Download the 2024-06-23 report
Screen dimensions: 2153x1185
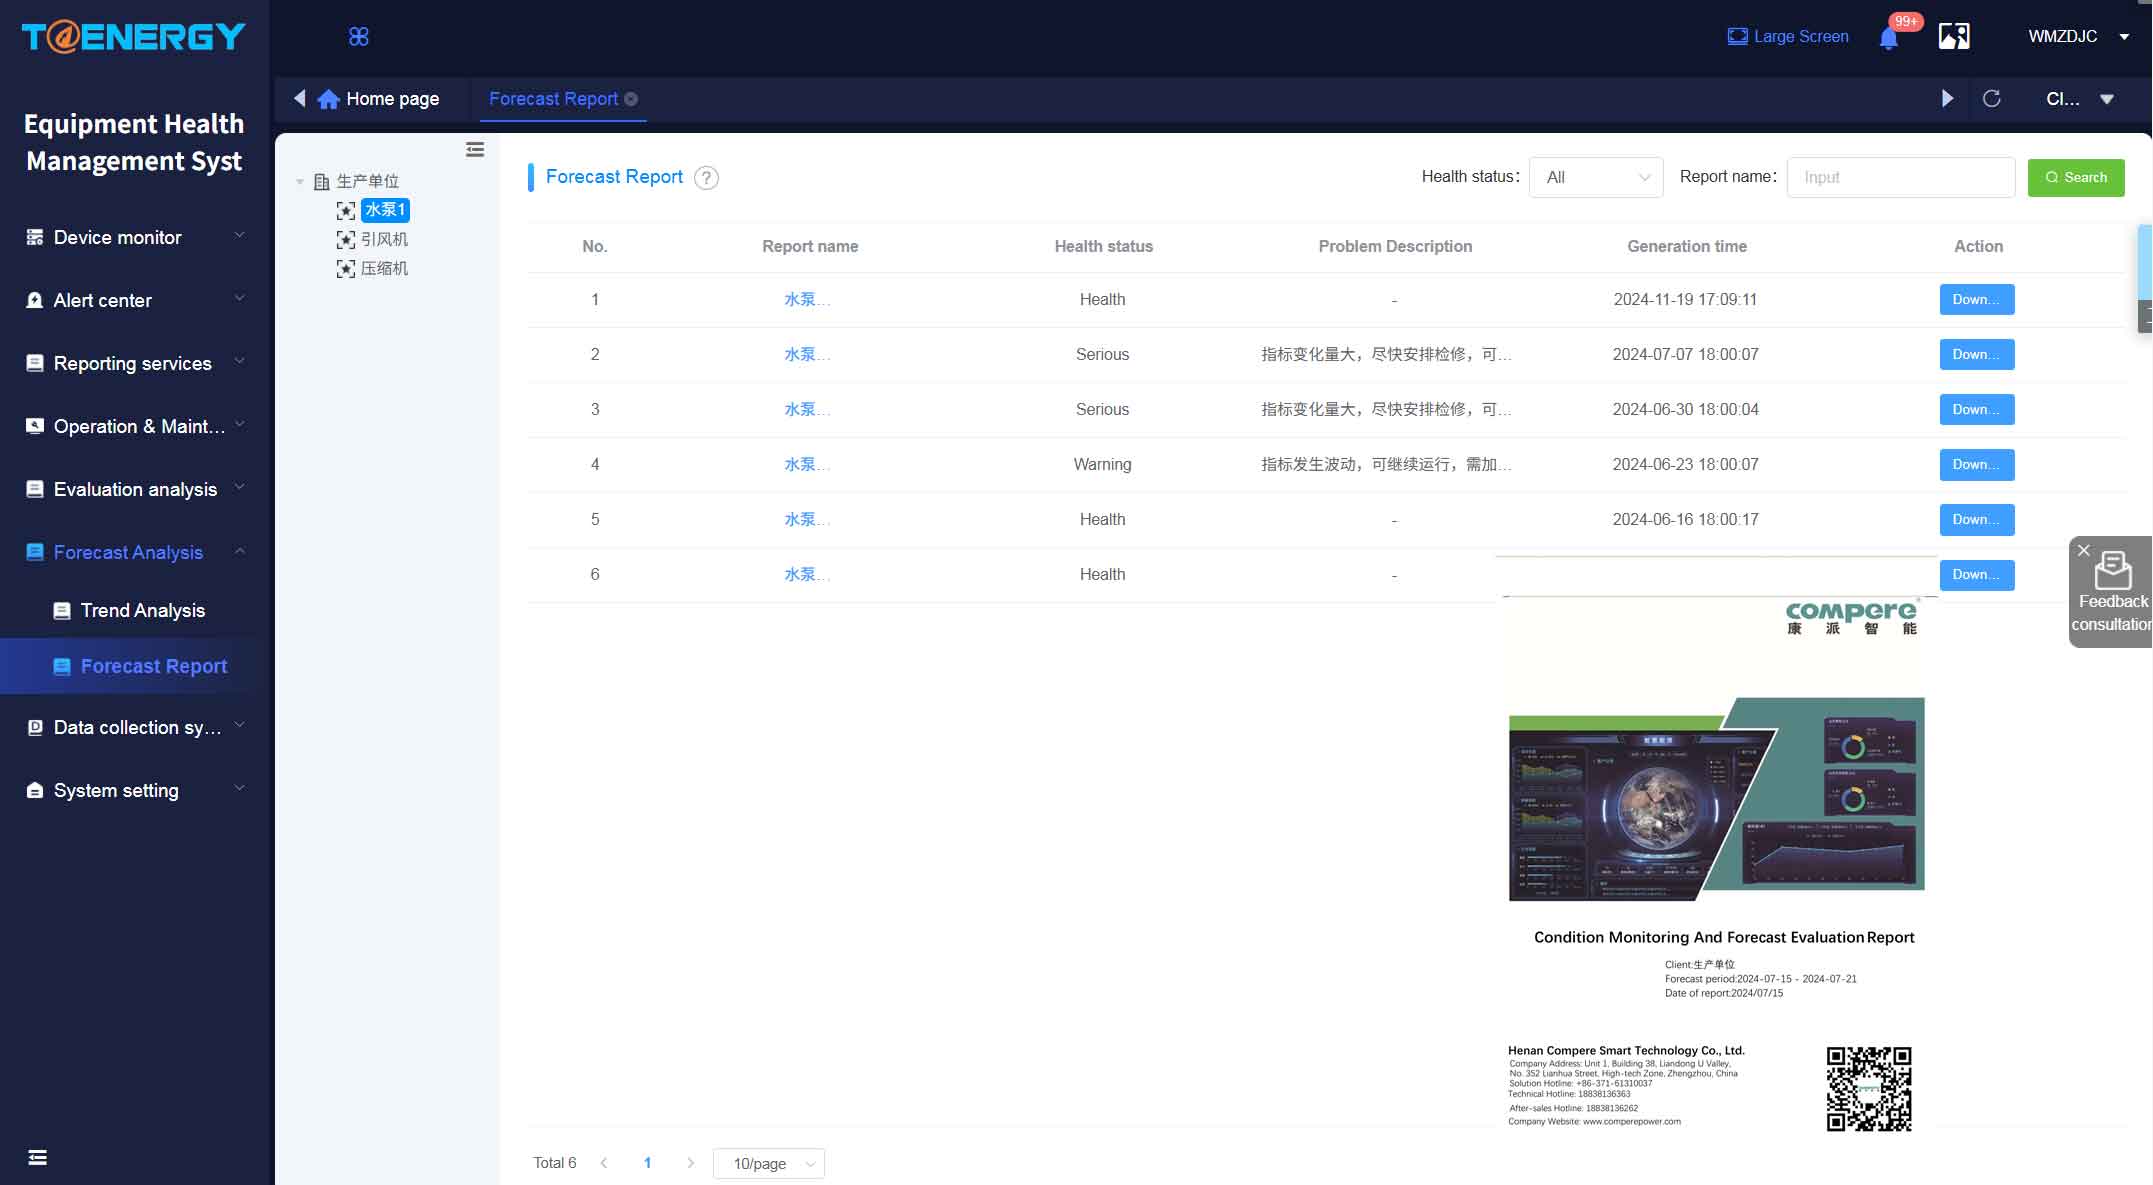(1976, 464)
